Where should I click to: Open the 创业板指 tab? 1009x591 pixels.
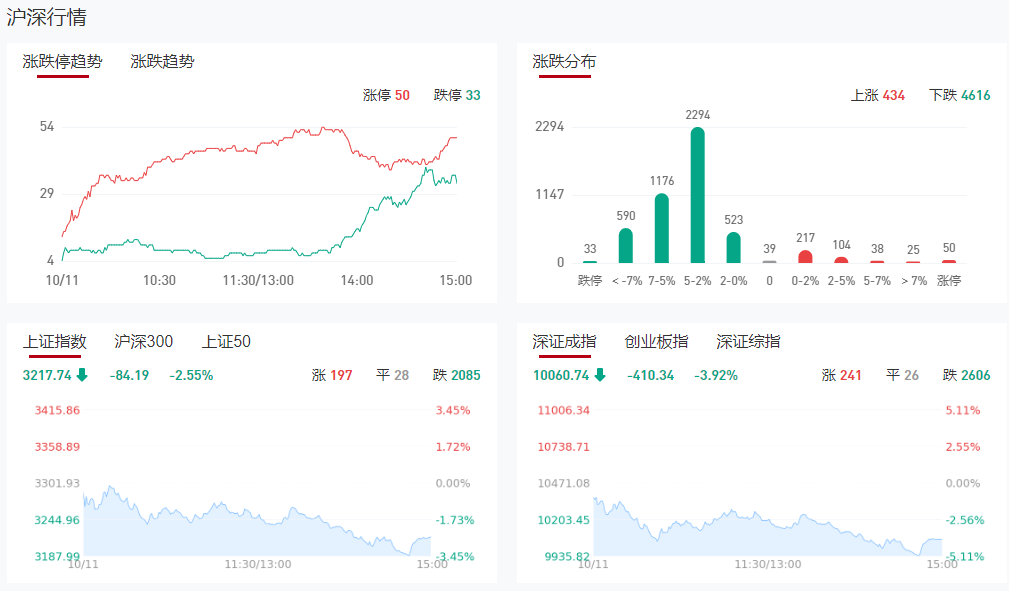(x=656, y=342)
